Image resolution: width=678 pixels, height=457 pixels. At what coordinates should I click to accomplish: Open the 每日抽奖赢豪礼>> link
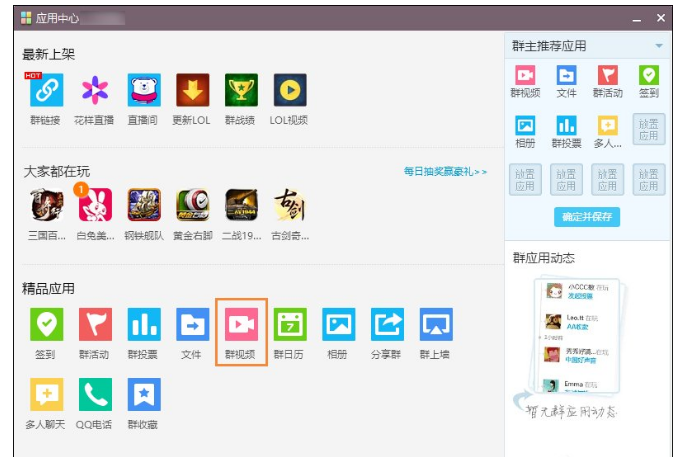click(x=445, y=172)
